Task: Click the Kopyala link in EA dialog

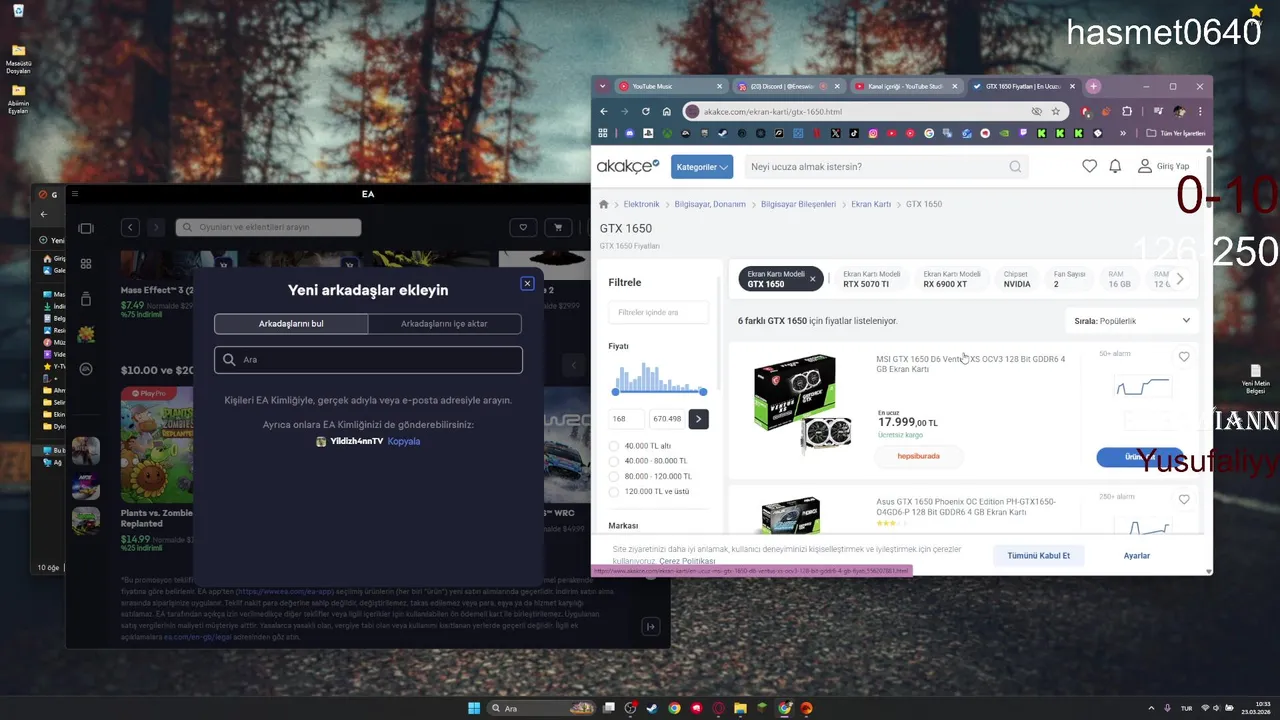Action: point(404,441)
